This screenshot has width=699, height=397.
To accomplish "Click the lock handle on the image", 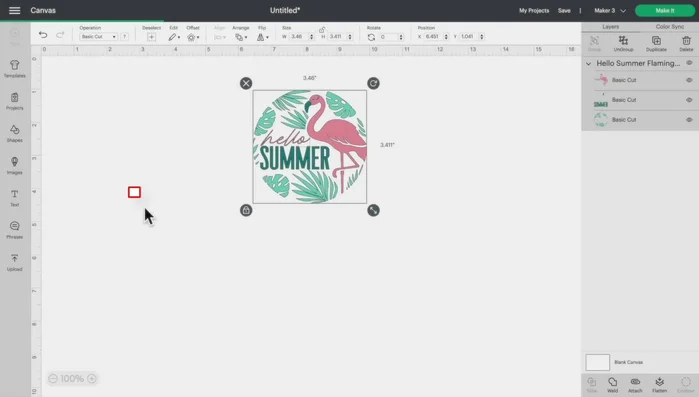I will click(x=246, y=210).
